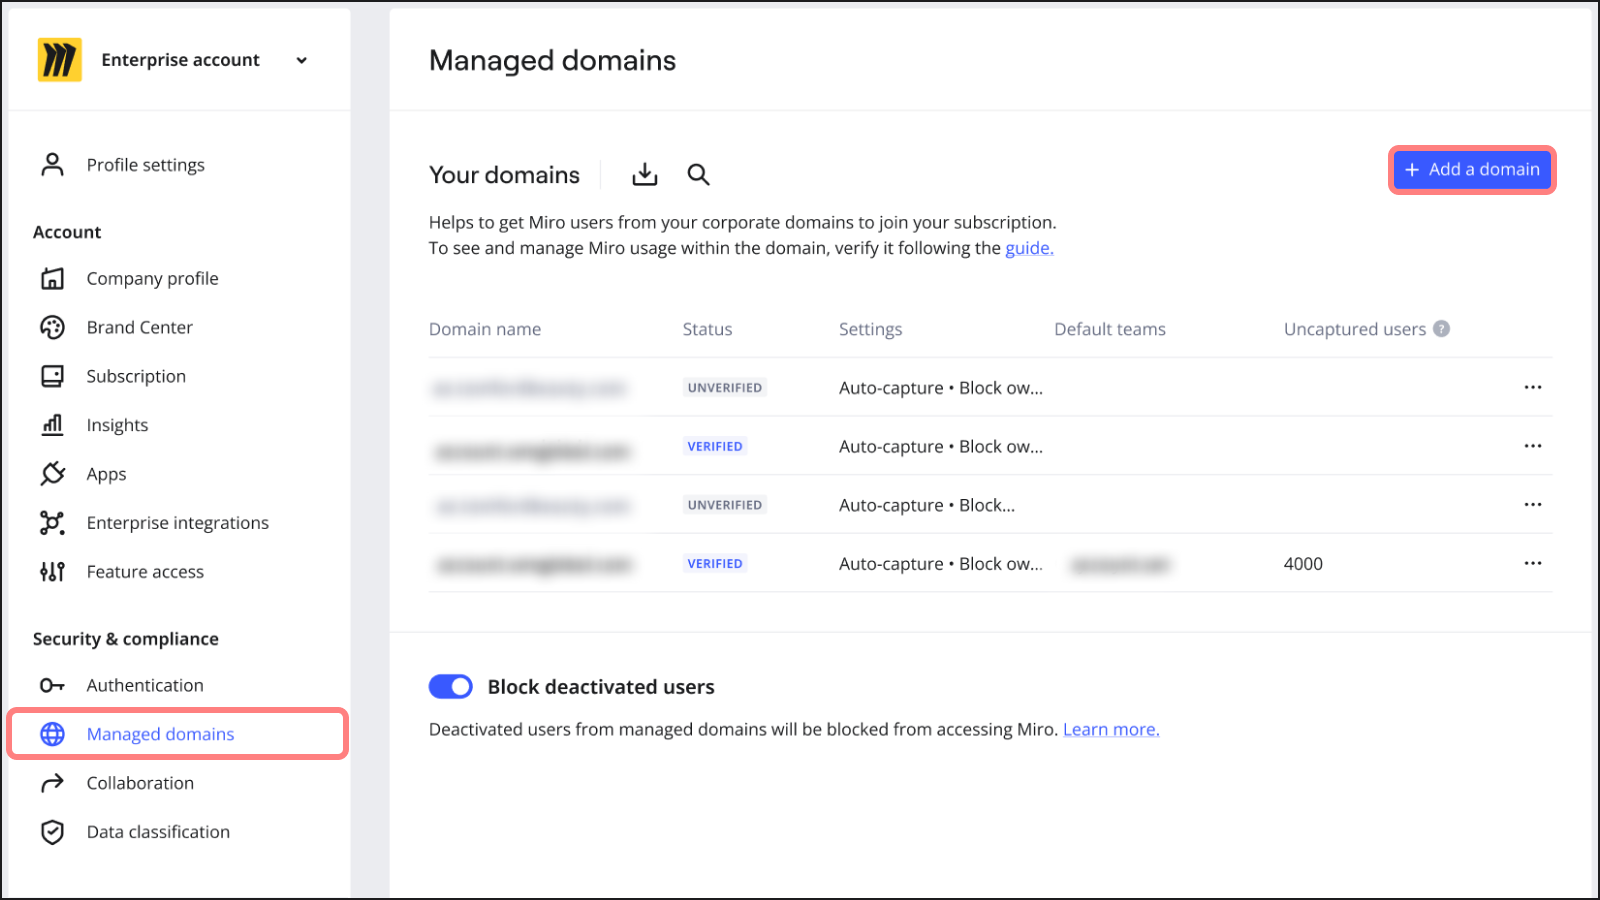Click the search icon next to Your domains
Viewport: 1600px width, 900px height.
pyautogui.click(x=699, y=174)
